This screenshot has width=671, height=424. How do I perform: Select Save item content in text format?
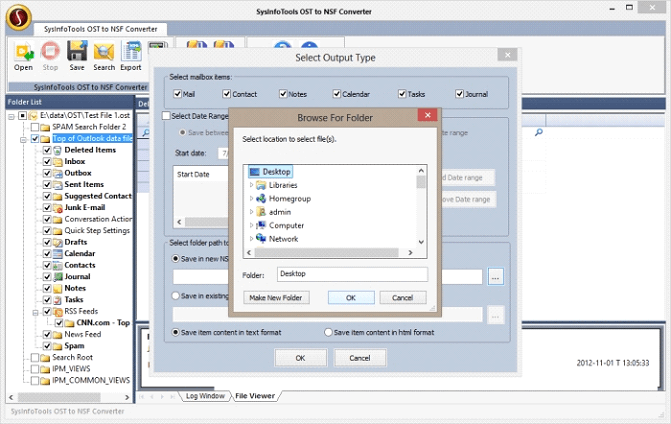click(175, 332)
